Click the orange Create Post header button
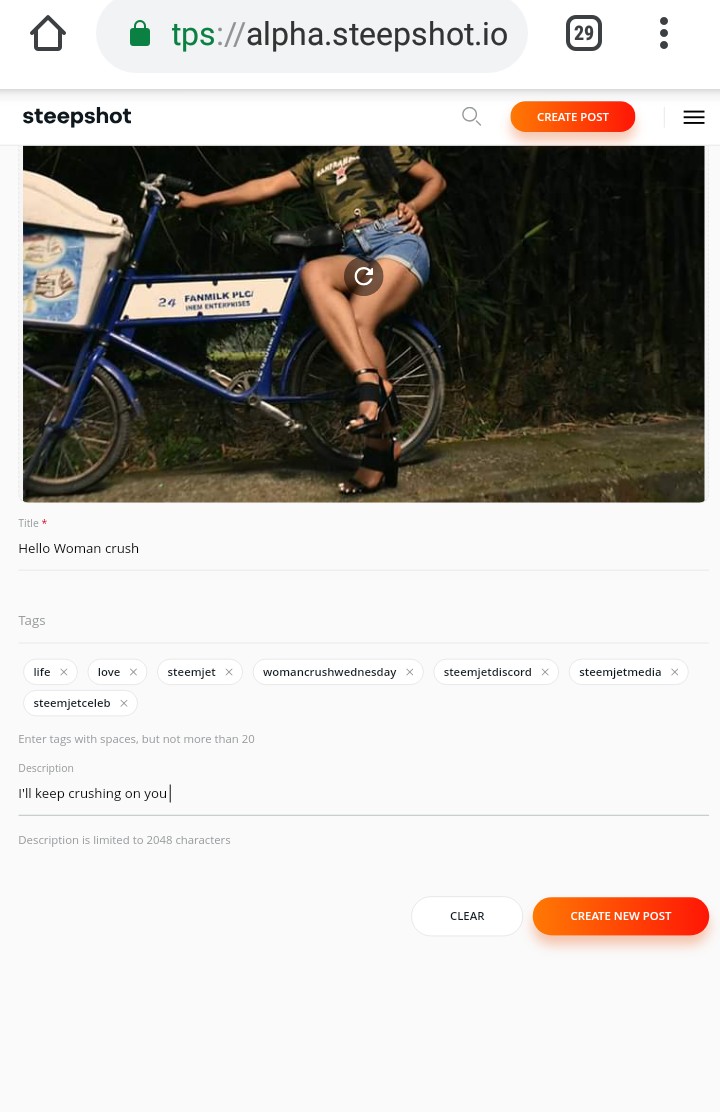The height and width of the screenshot is (1112, 720). 572,117
